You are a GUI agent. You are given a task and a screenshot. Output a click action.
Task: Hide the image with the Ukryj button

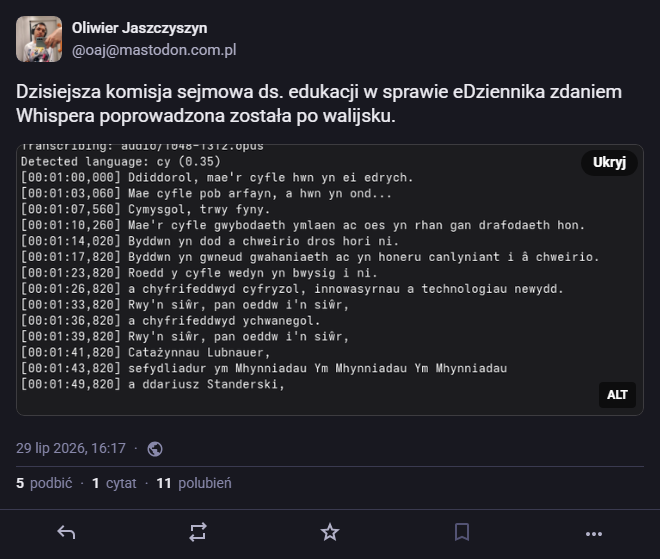coord(609,162)
